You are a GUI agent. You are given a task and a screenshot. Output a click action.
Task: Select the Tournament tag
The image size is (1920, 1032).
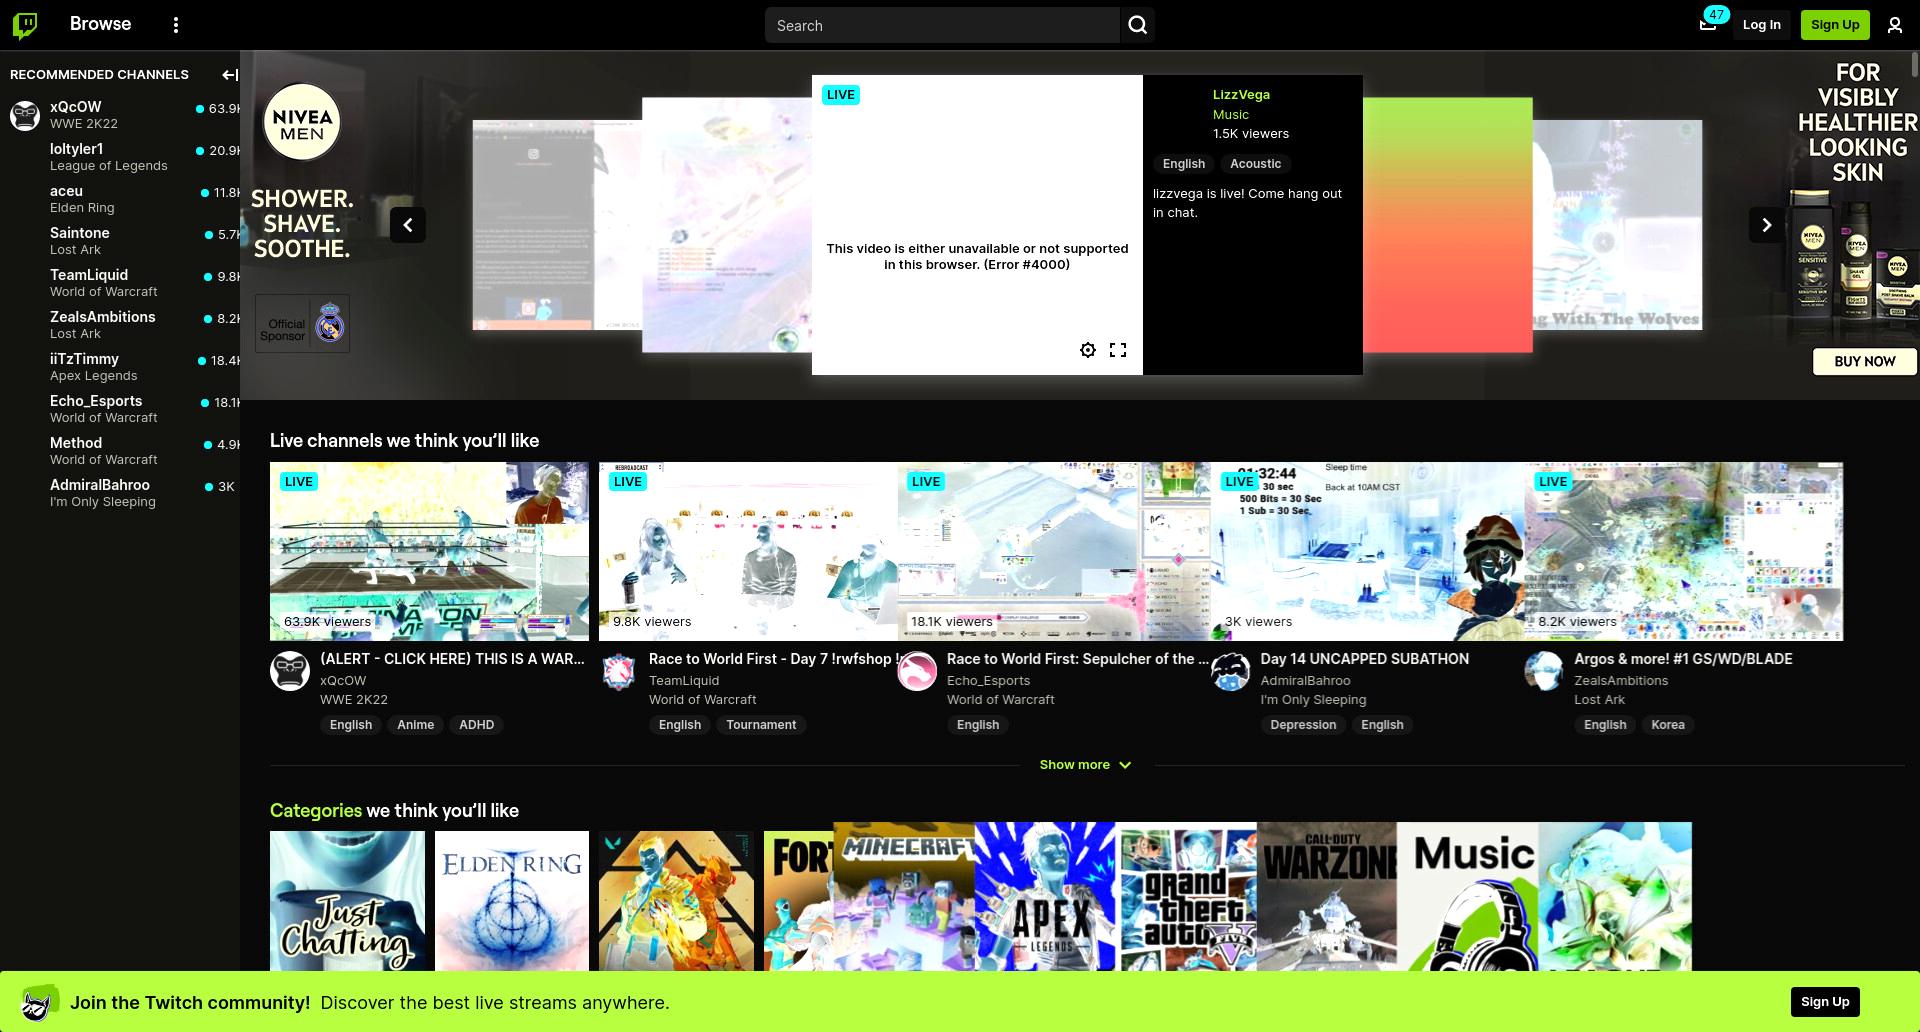click(761, 725)
